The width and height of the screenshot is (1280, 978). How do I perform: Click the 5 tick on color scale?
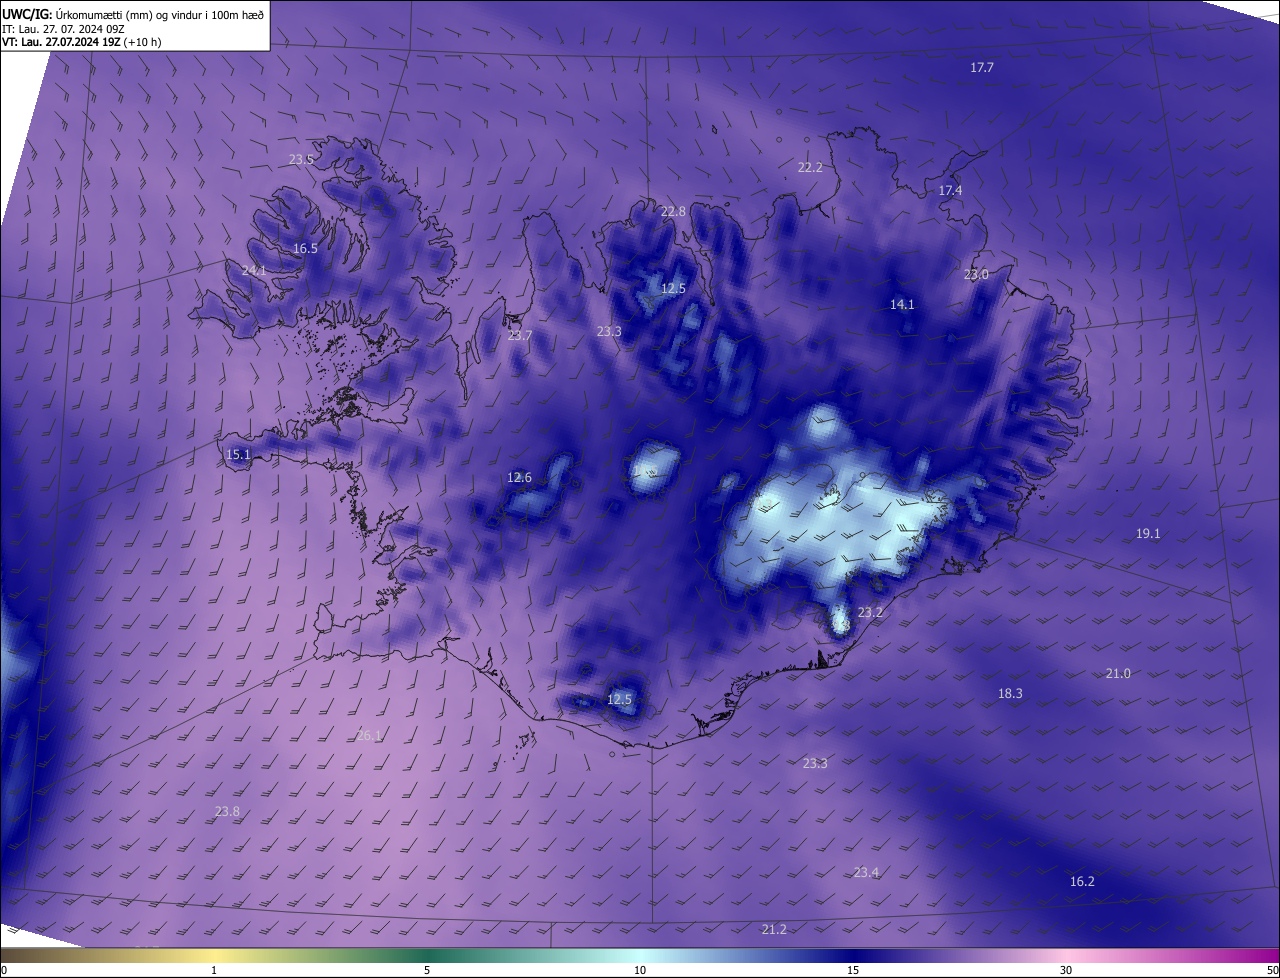(427, 970)
